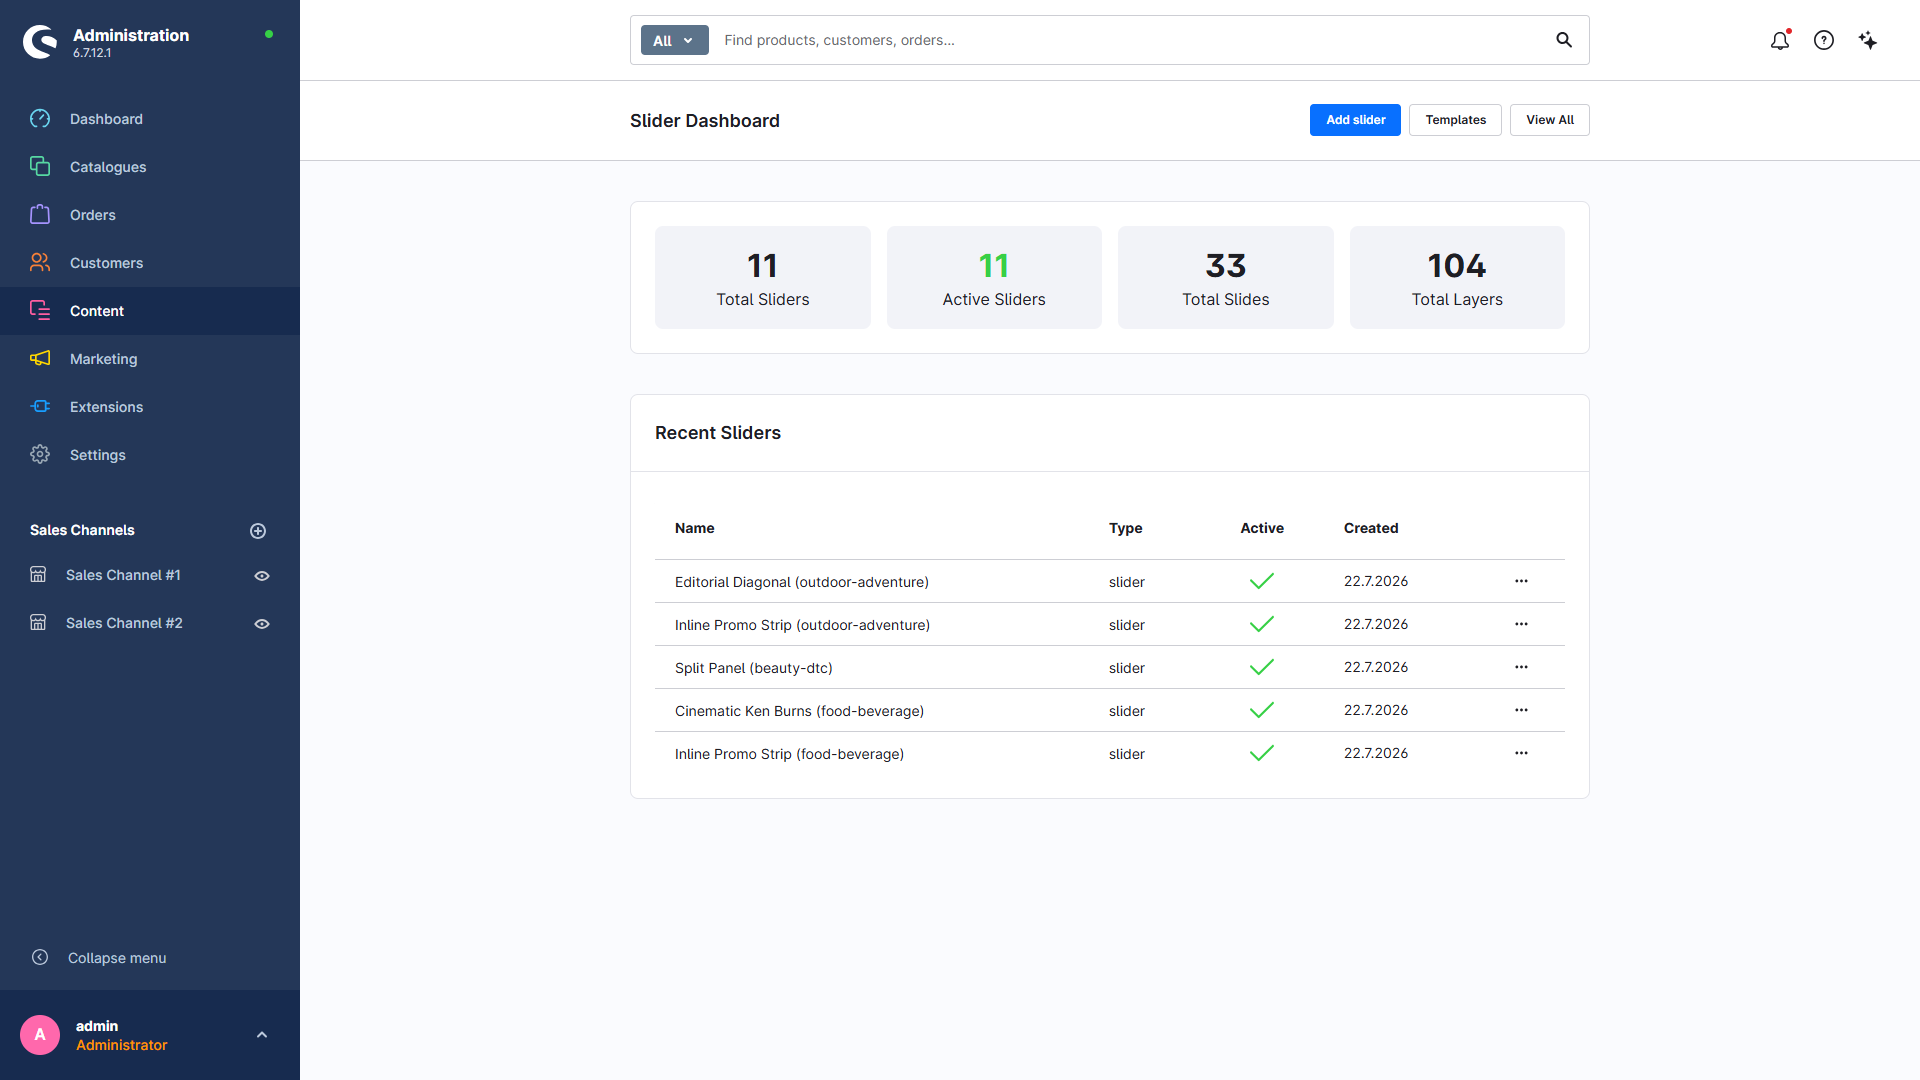Click the Customers people icon
The height and width of the screenshot is (1080, 1920).
pos(40,262)
